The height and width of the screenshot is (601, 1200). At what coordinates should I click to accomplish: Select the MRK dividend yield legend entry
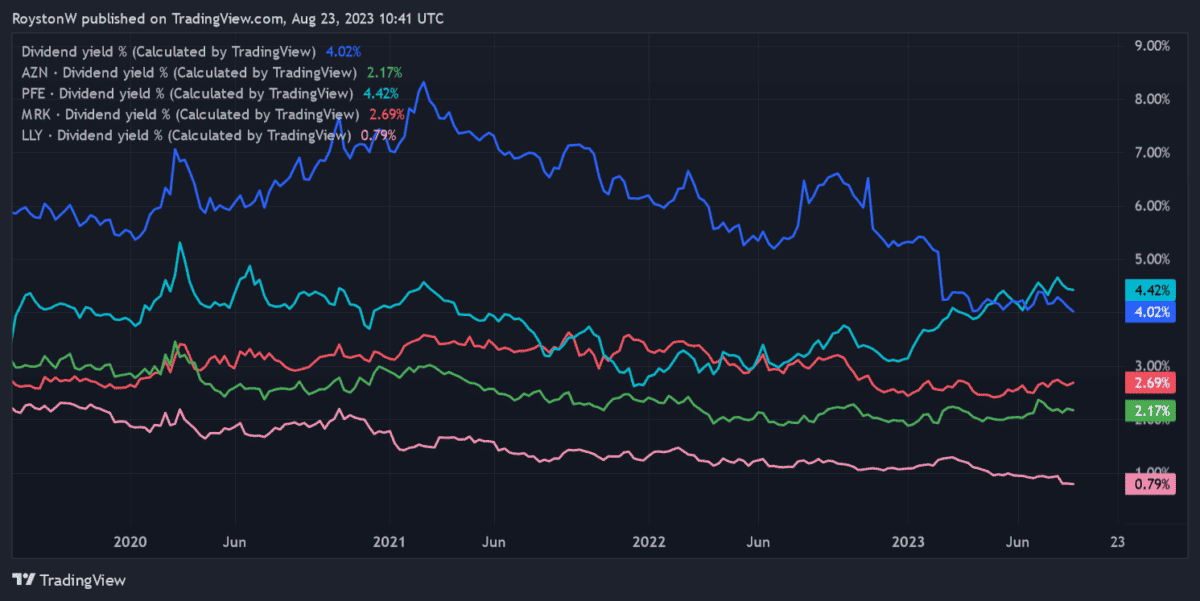tap(188, 114)
